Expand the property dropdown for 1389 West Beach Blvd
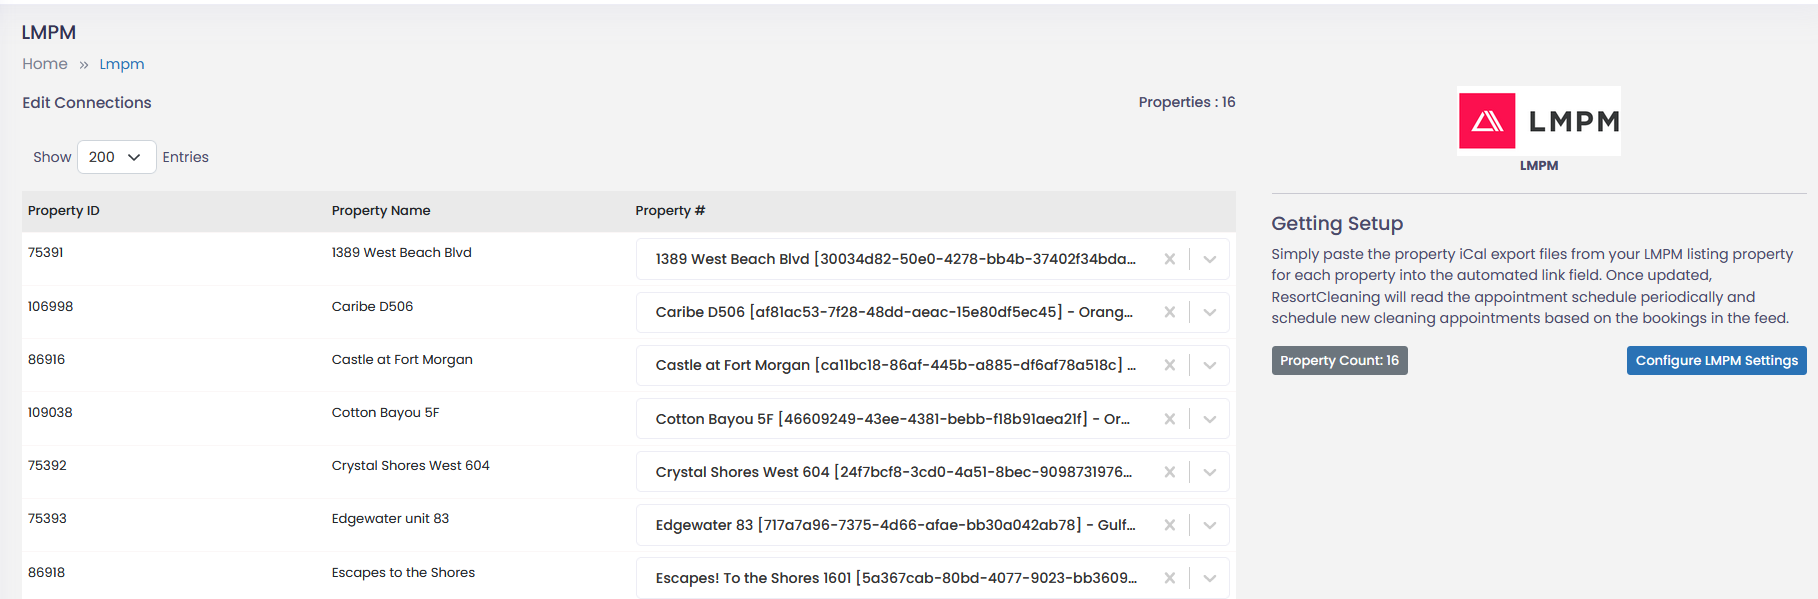 click(x=1209, y=258)
